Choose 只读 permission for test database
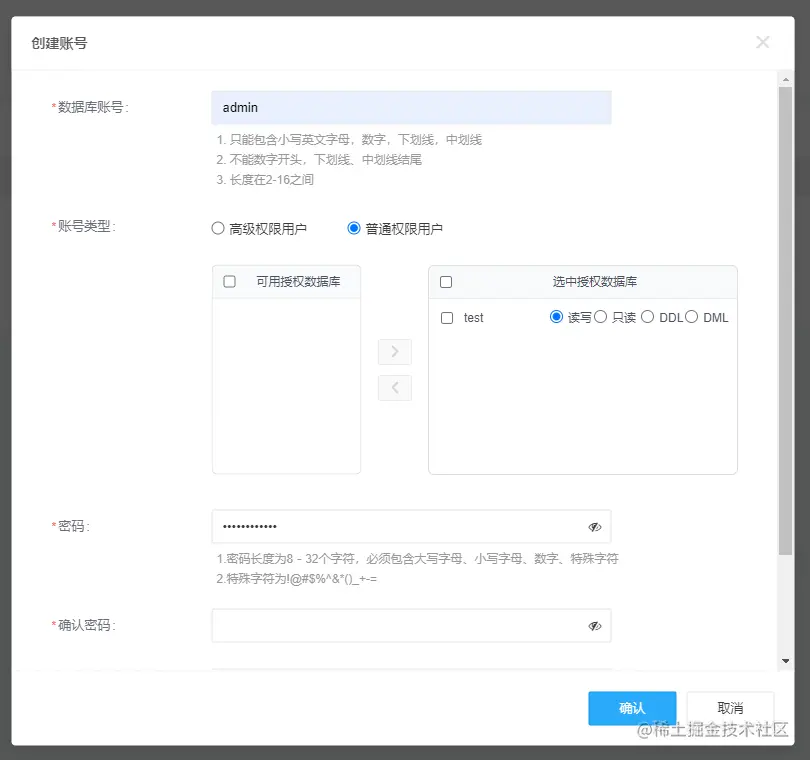Image resolution: width=810 pixels, height=760 pixels. [600, 317]
